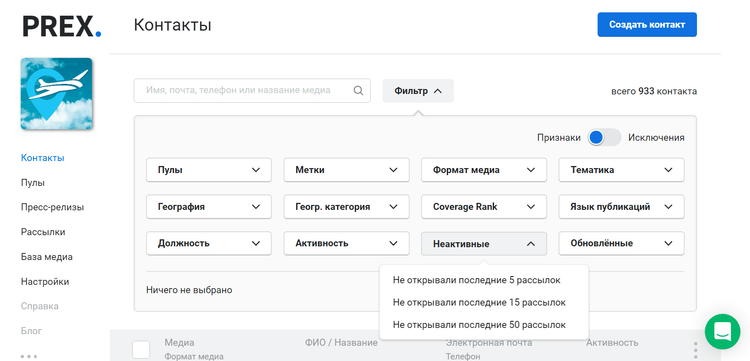Open Пулы section in sidebar
The image size is (750, 361).
33,183
